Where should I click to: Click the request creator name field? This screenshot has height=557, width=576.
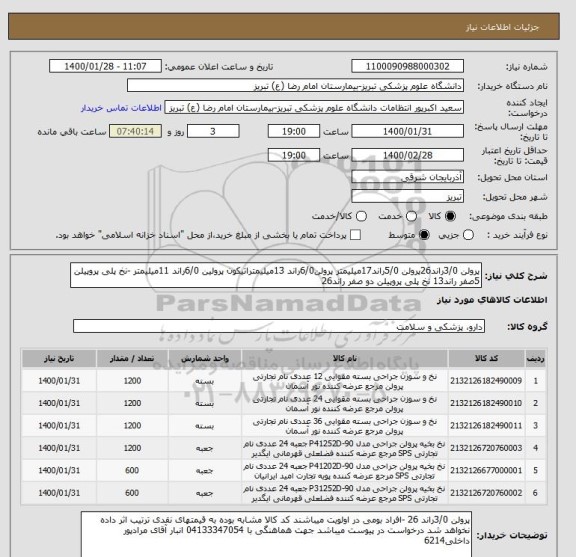pyautogui.click(x=314, y=108)
